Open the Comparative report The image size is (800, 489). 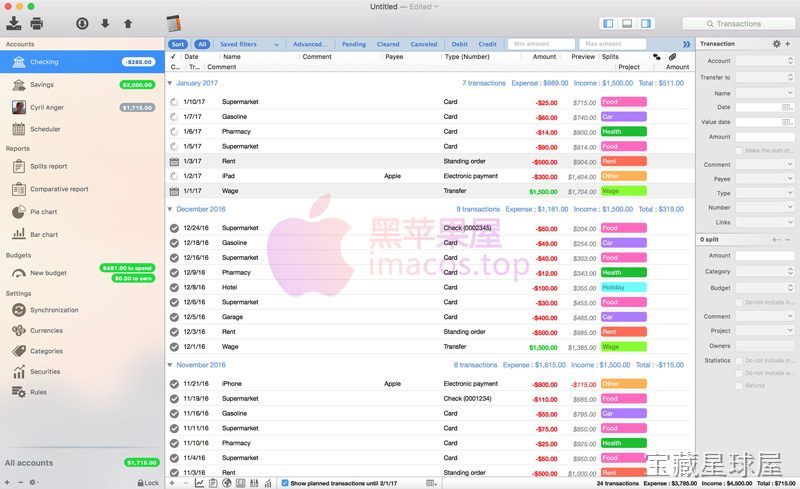82,189
